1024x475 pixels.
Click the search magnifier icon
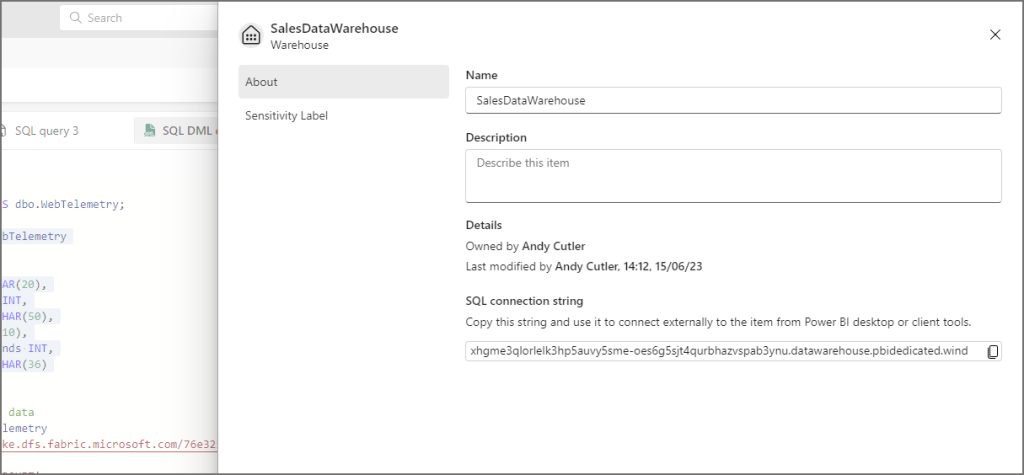coord(76,18)
